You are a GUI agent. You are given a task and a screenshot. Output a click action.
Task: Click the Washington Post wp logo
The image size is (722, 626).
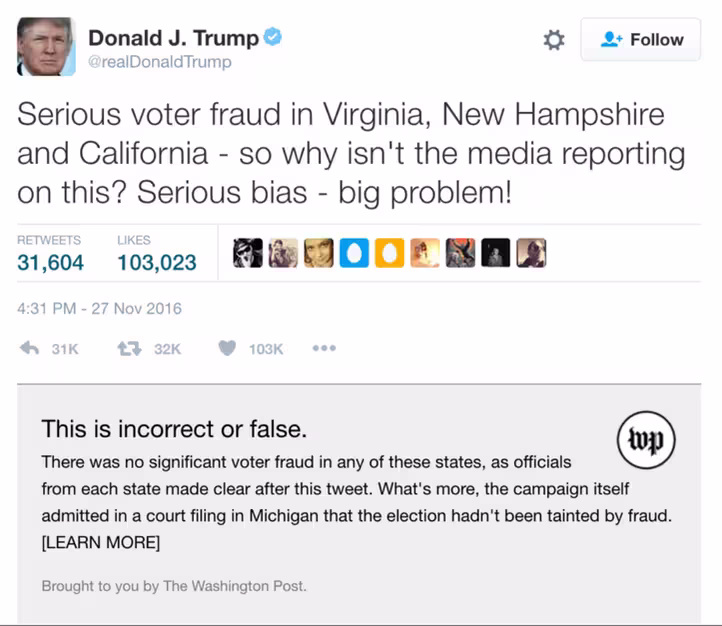click(646, 440)
